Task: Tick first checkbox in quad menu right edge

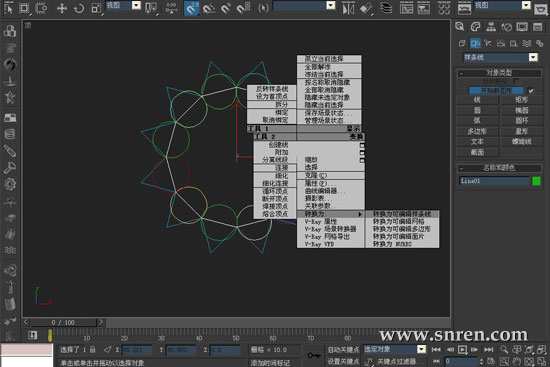Action: [362, 145]
